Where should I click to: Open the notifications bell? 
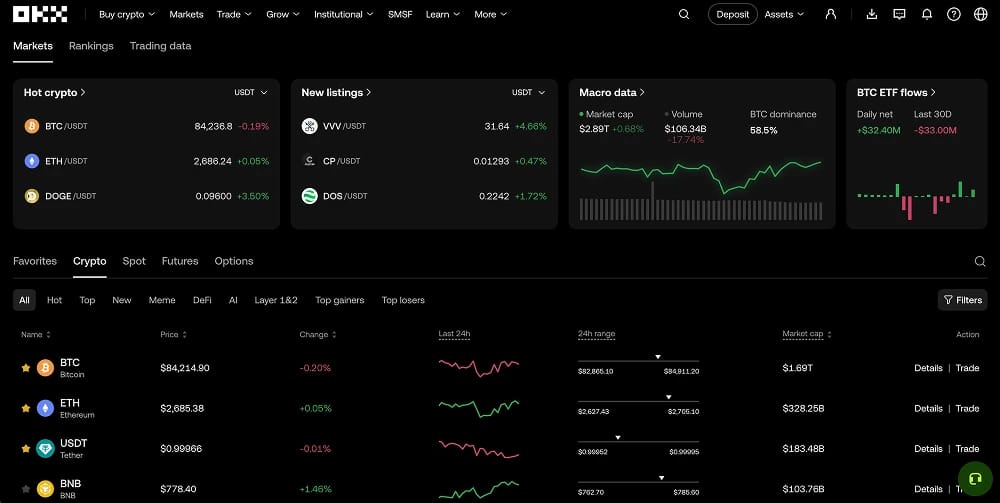click(927, 14)
